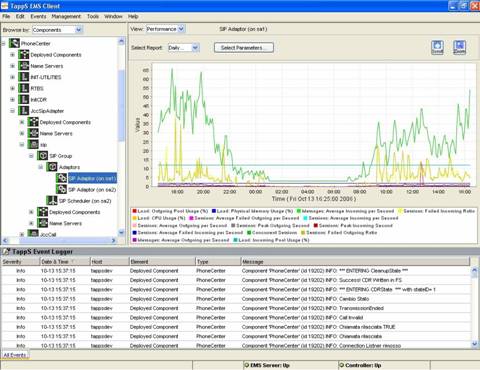Click the Controller status indicator icon

tap(342, 365)
